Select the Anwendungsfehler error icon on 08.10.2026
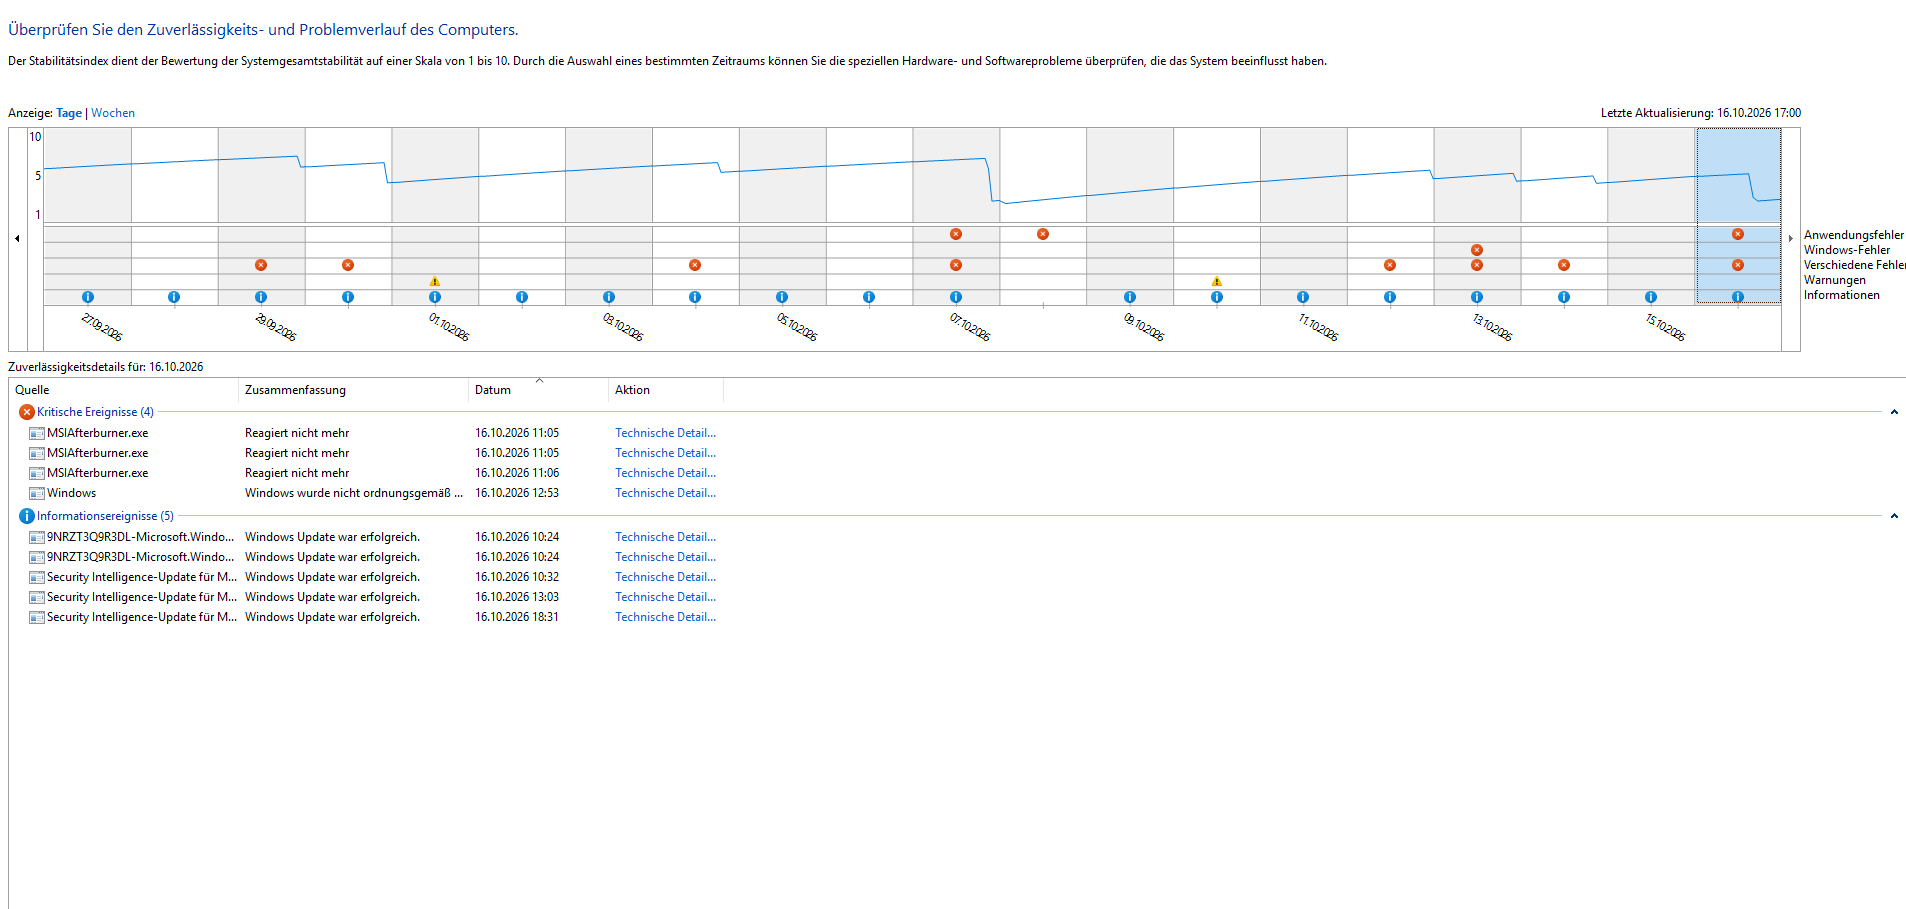 [x=1043, y=234]
